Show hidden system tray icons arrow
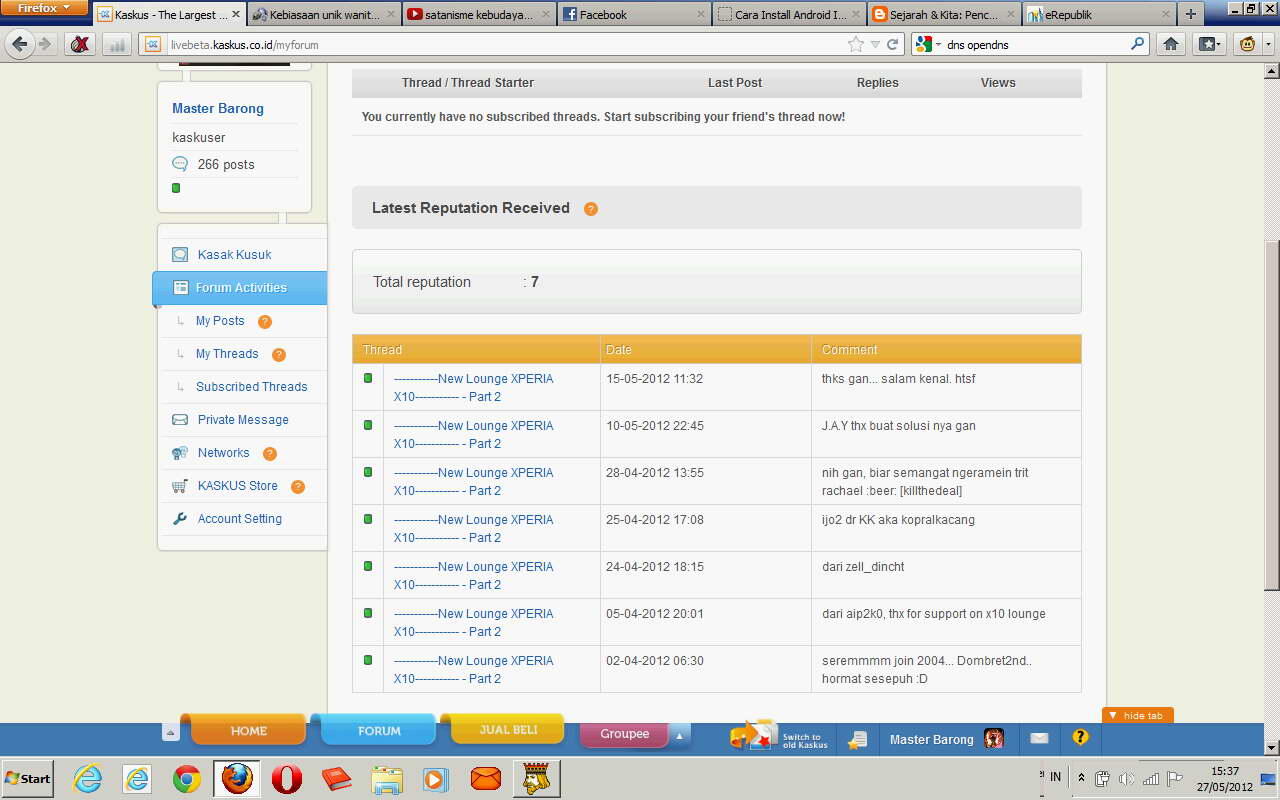Image resolution: width=1280 pixels, height=800 pixels. point(1081,777)
